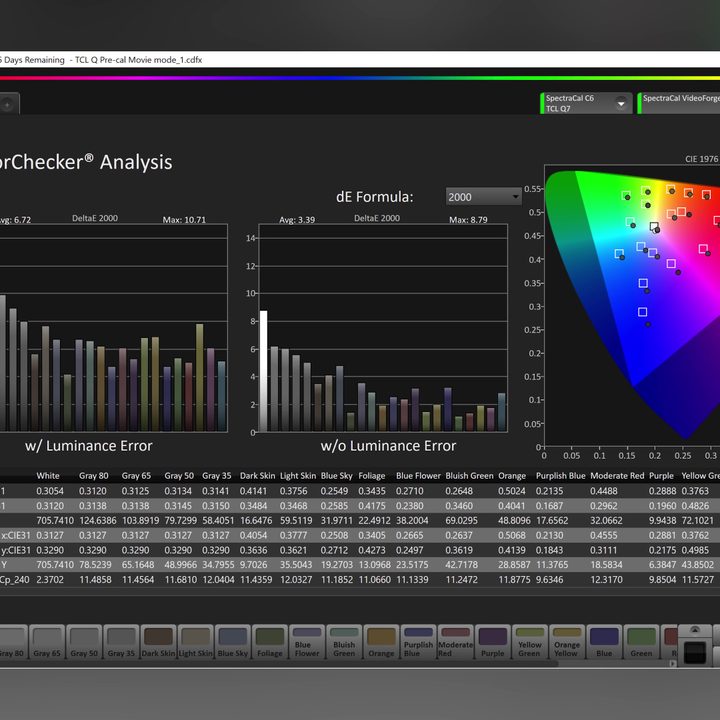
Task: Click the Orange column header in the table
Action: (x=512, y=476)
